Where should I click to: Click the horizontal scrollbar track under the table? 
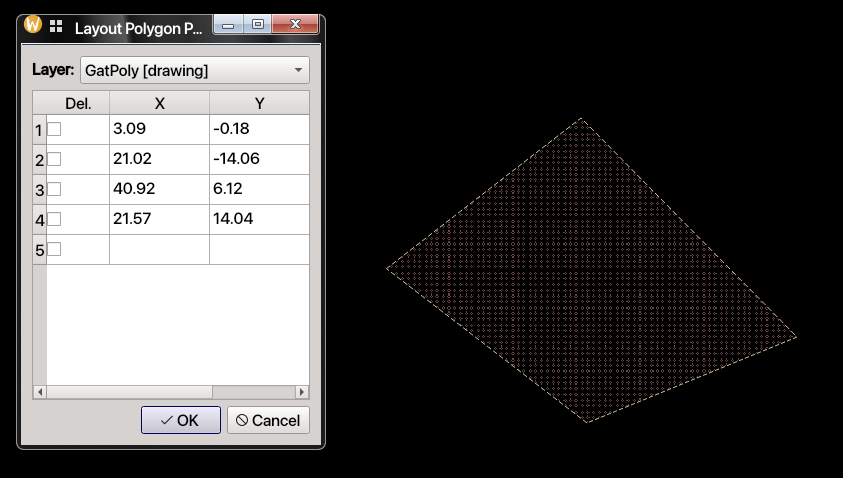(170, 392)
